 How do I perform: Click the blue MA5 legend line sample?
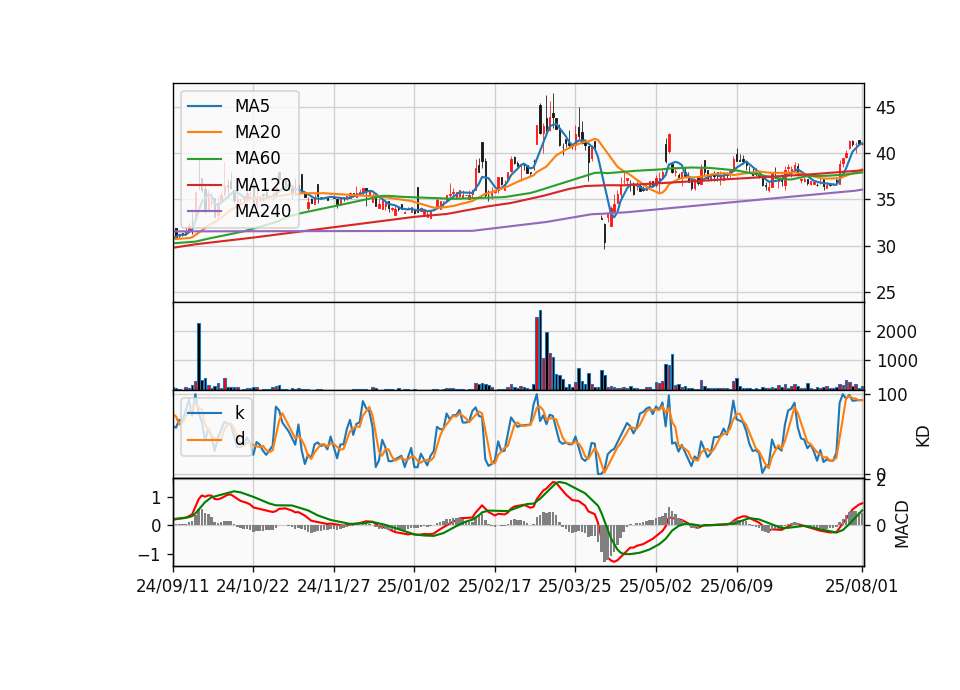204,107
